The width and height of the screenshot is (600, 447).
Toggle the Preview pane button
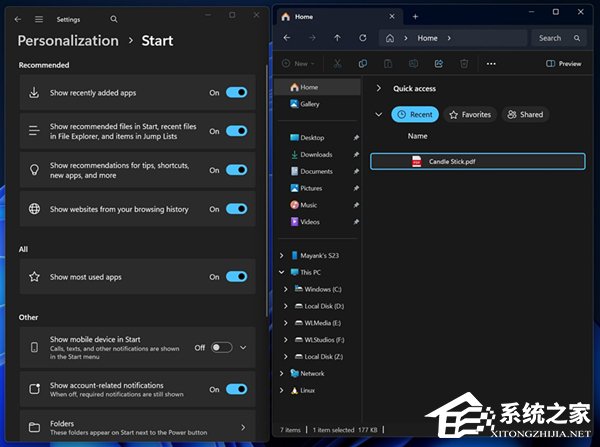tap(563, 64)
